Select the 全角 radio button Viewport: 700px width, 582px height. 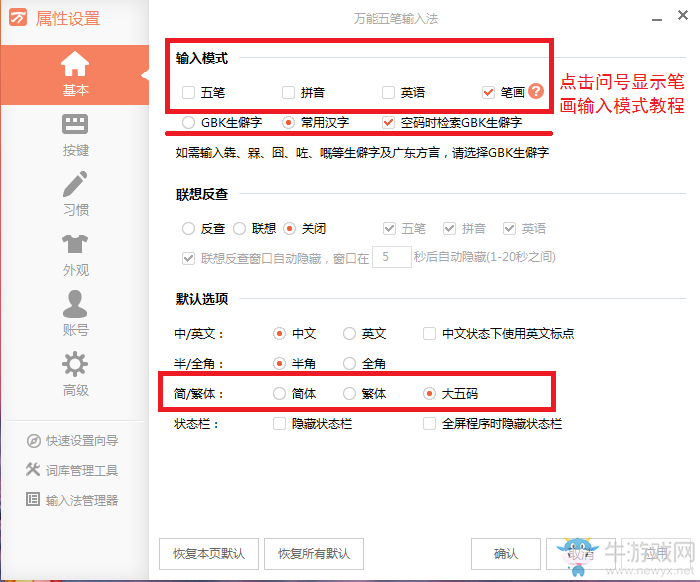[x=349, y=363]
